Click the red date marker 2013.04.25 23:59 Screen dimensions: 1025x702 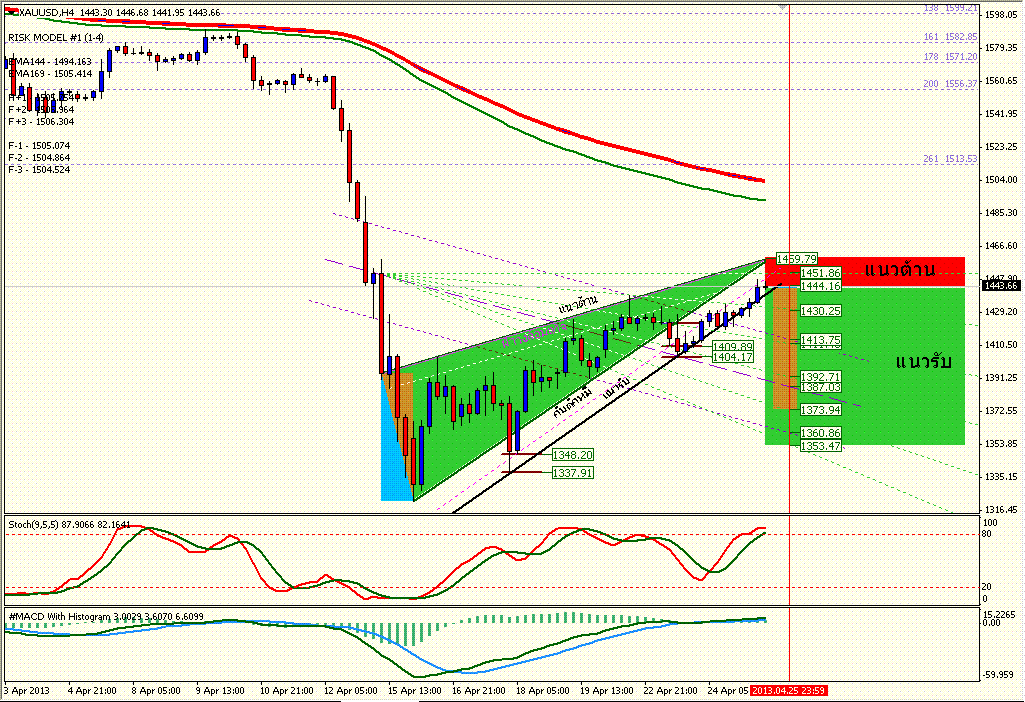789,690
